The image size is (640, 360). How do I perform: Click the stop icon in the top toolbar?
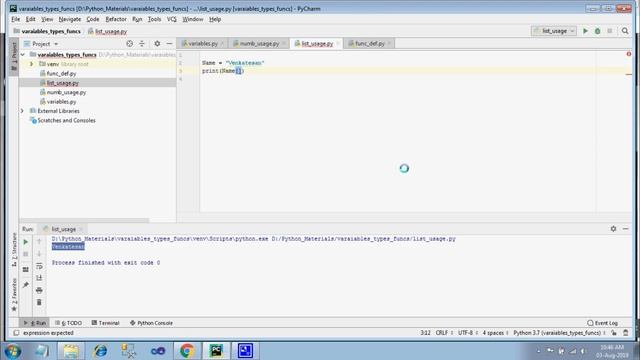coord(610,31)
